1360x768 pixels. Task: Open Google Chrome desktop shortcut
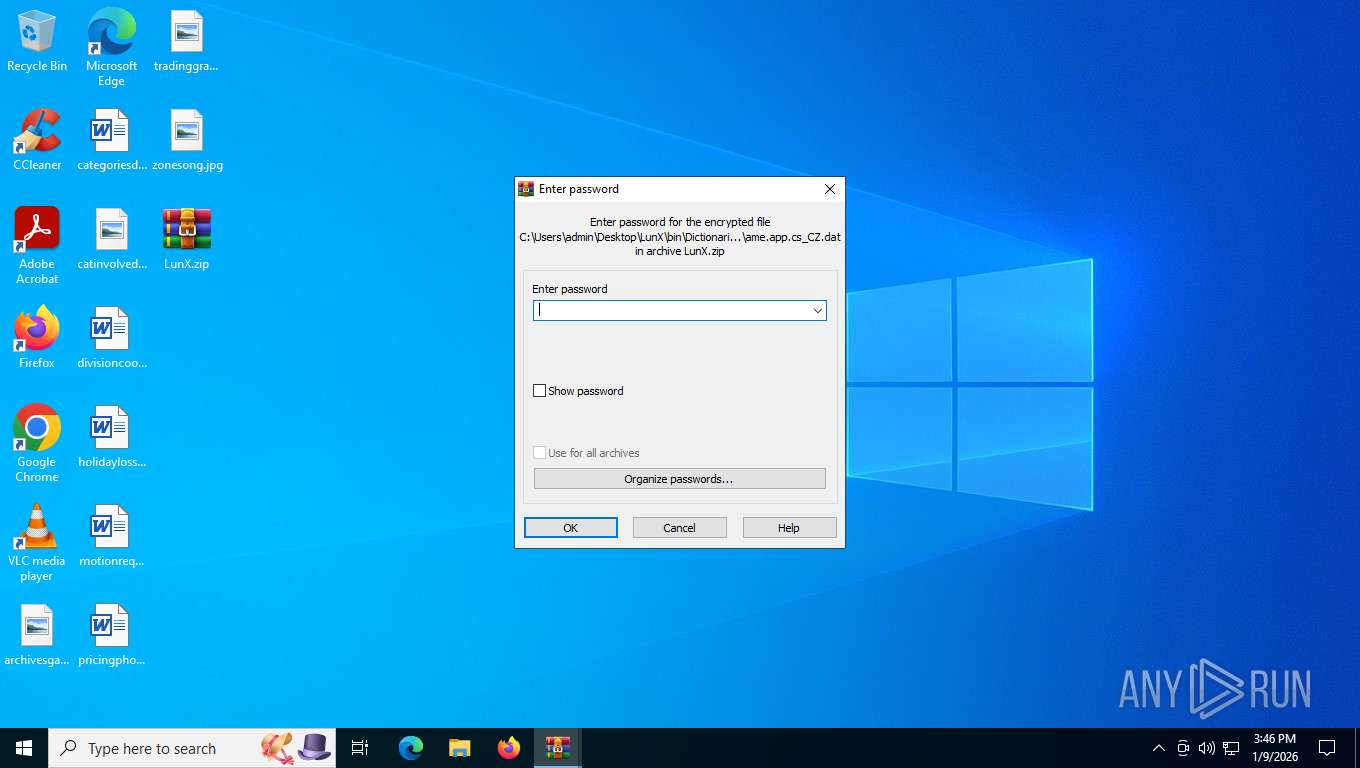[x=37, y=444]
